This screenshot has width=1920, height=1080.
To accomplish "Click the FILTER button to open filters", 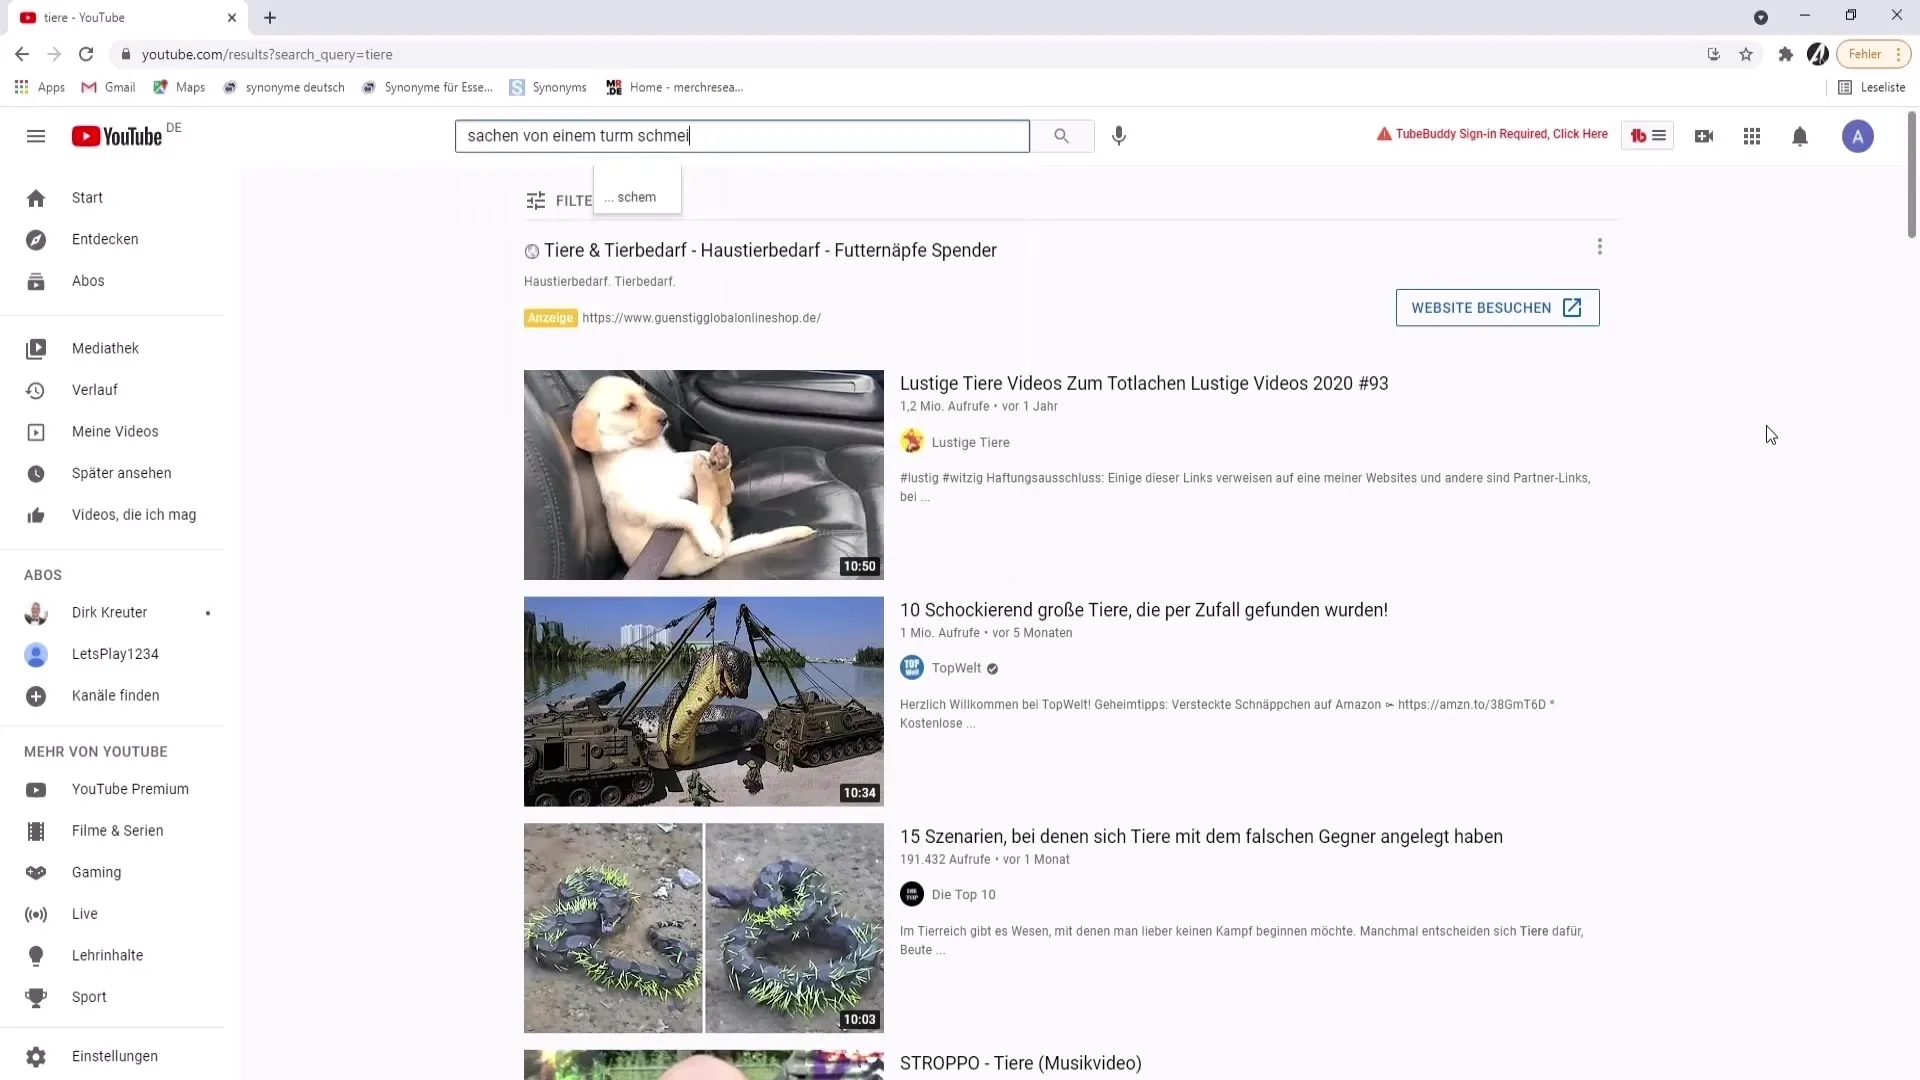I will (x=560, y=200).
